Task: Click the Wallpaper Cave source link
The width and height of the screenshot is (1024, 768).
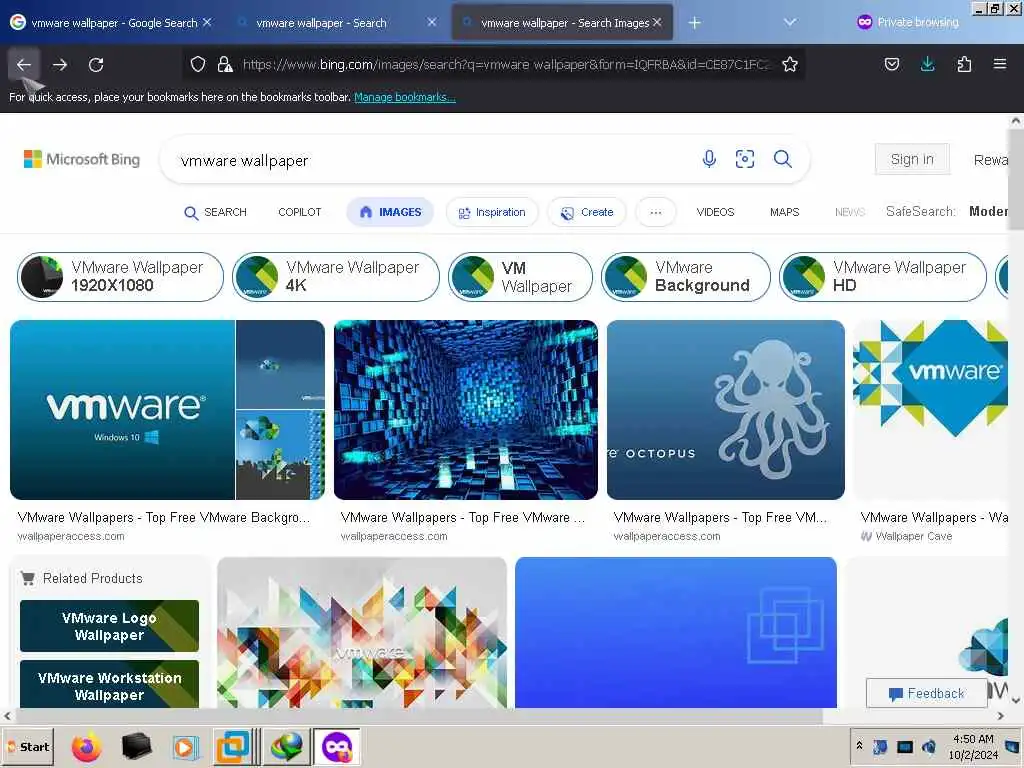Action: 906,537
